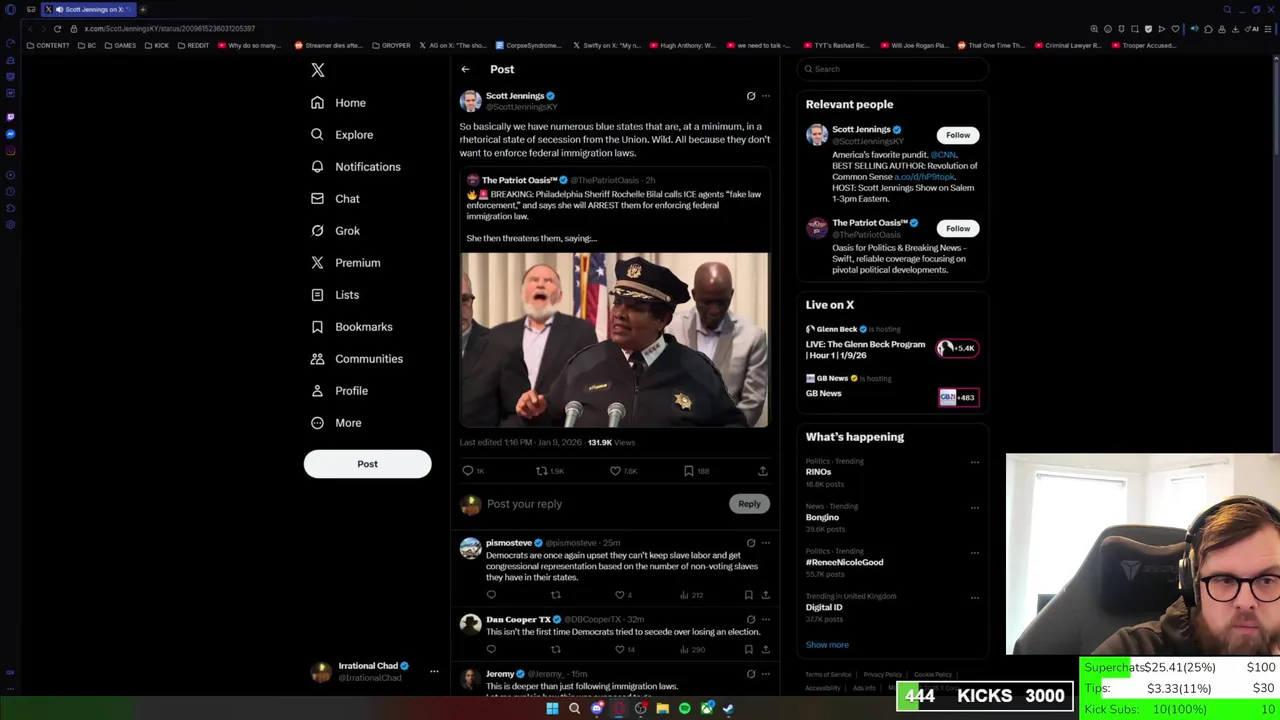The height and width of the screenshot is (720, 1280).
Task: Open Bookmarks in the sidebar
Action: coord(351,327)
